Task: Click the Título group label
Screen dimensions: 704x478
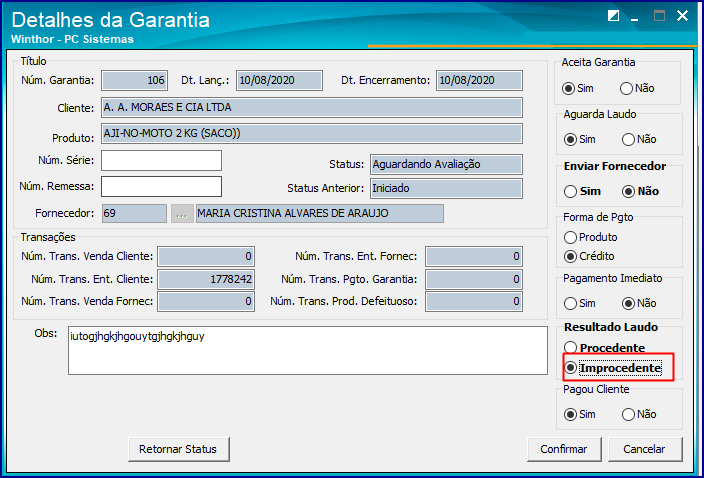Action: (x=33, y=61)
